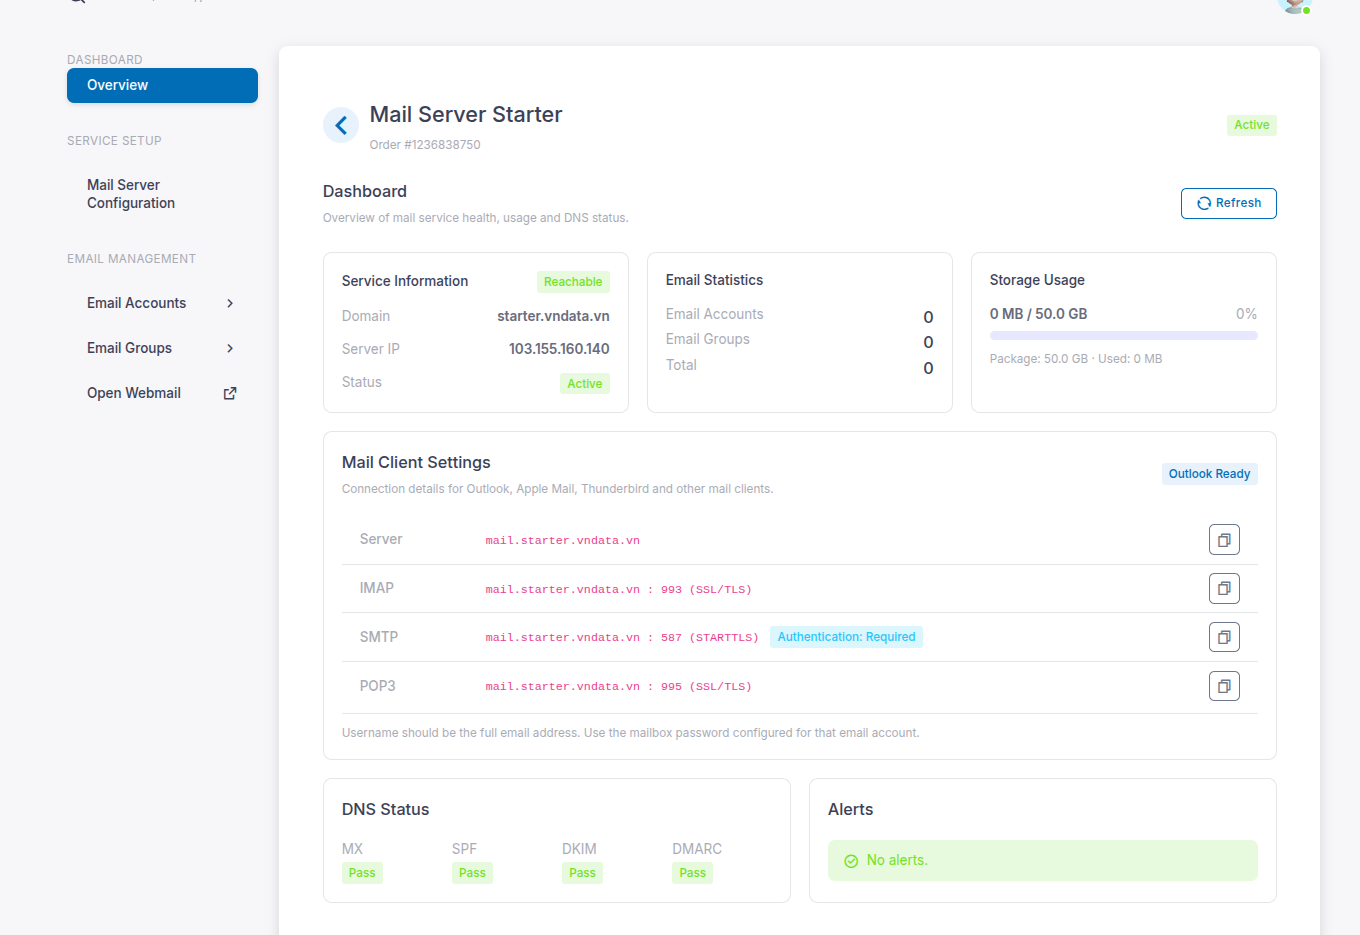Screen dimensions: 1360x935
Task: Click the Outlook Ready badge
Action: tap(1209, 474)
